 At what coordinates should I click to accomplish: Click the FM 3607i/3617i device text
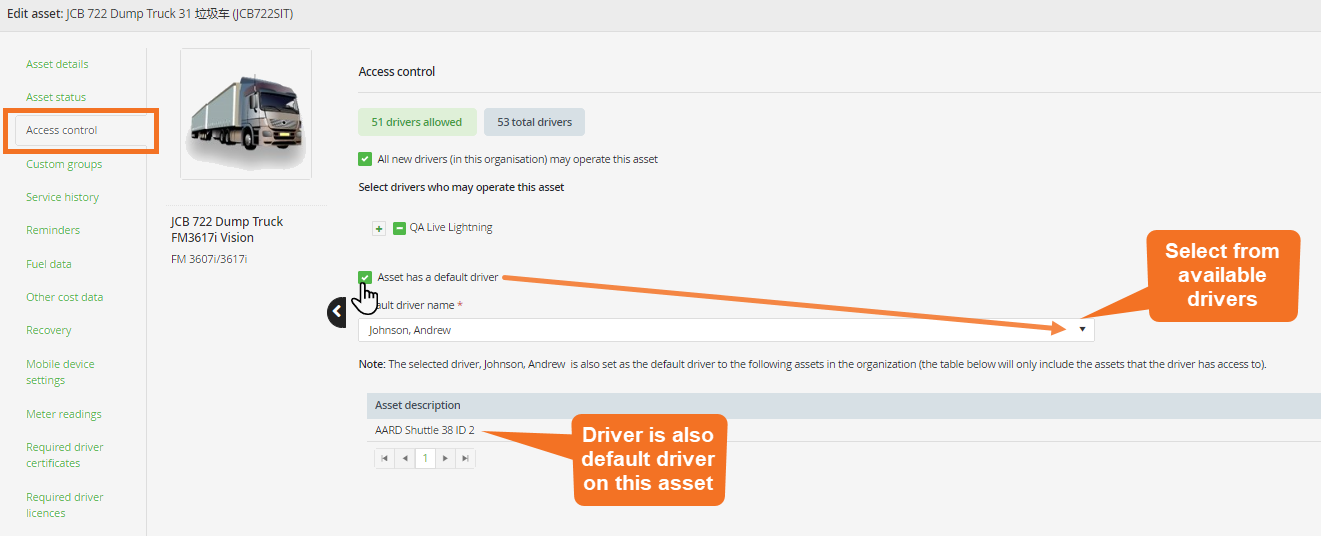[209, 259]
